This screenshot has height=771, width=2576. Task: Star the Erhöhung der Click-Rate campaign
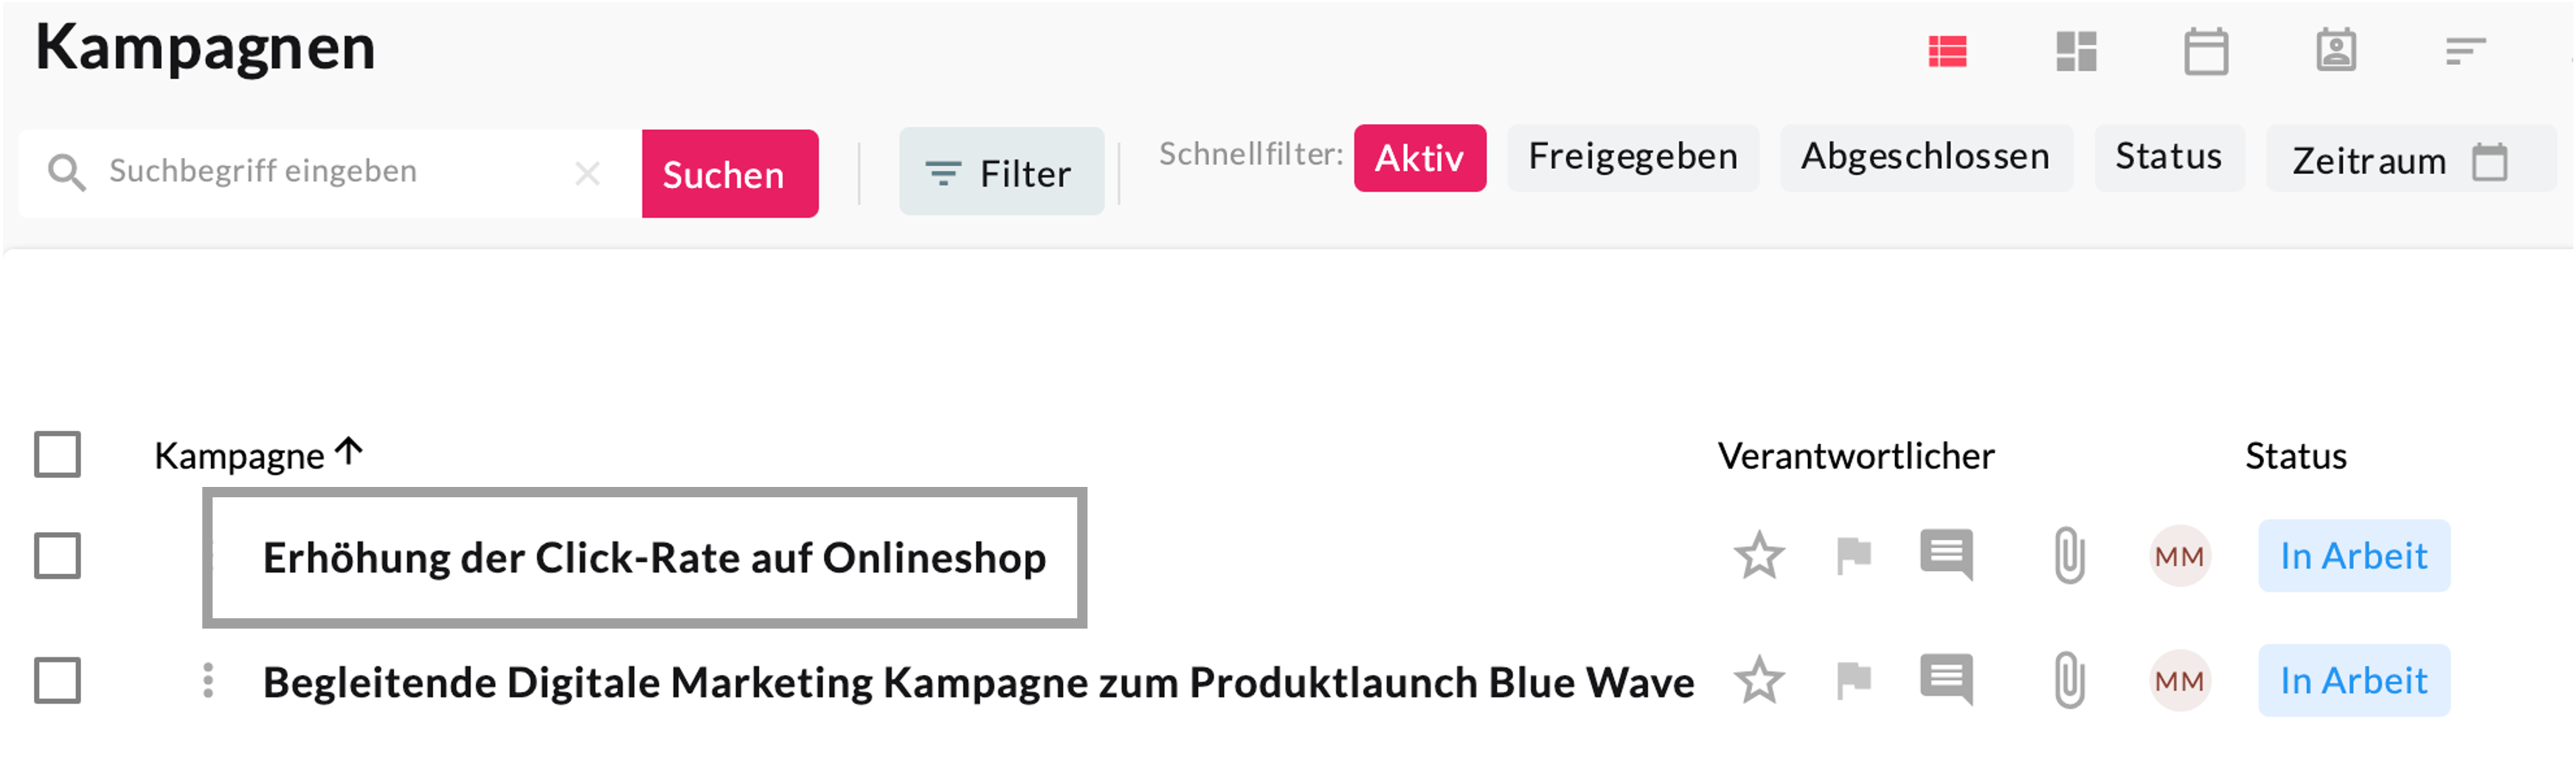[x=1758, y=556]
